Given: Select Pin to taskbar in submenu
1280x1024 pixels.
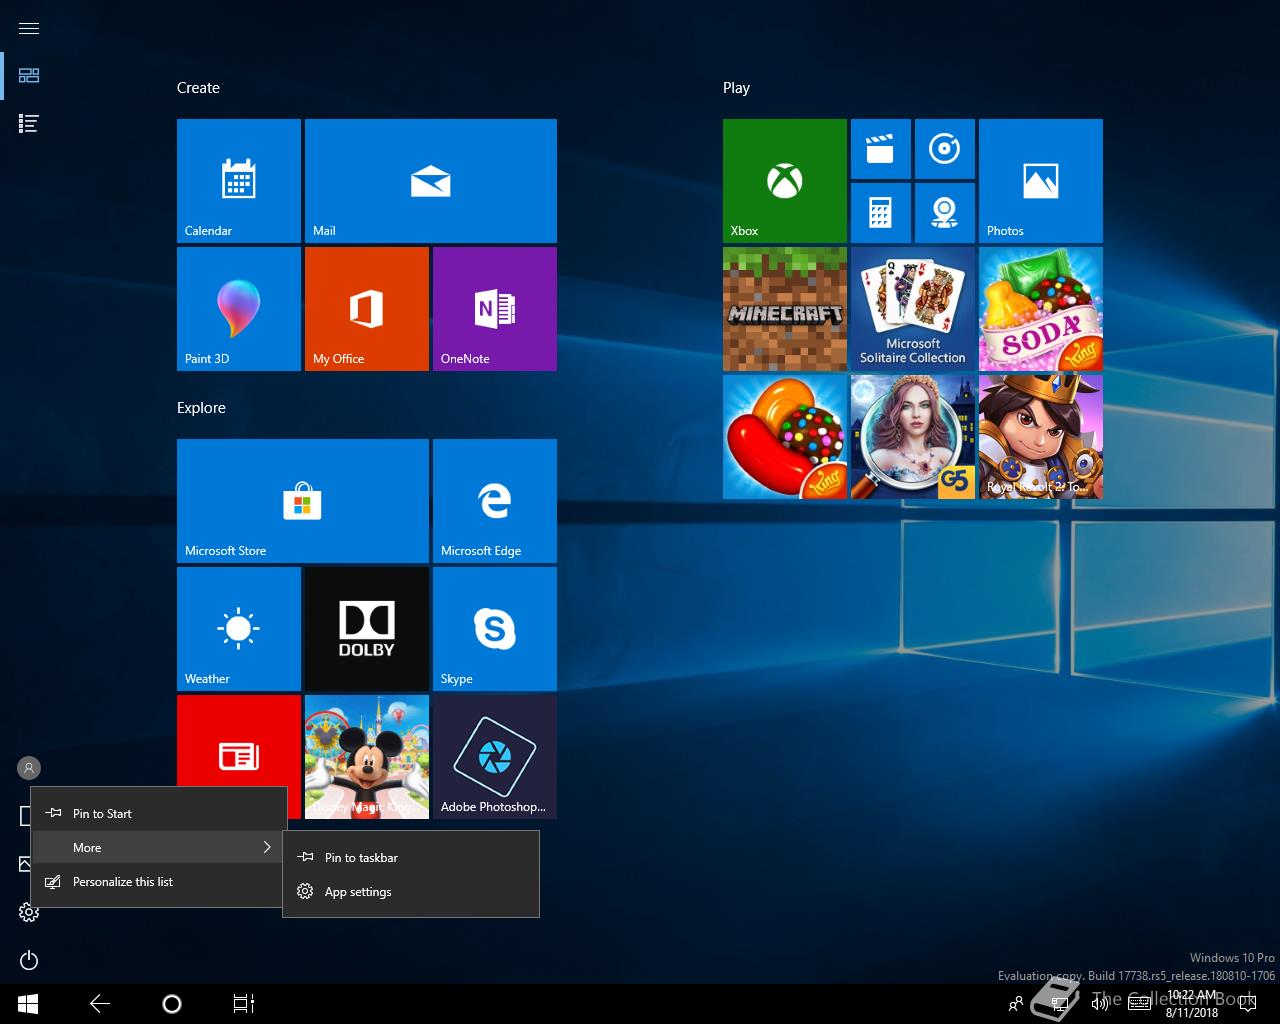Looking at the screenshot, I should (x=411, y=858).
